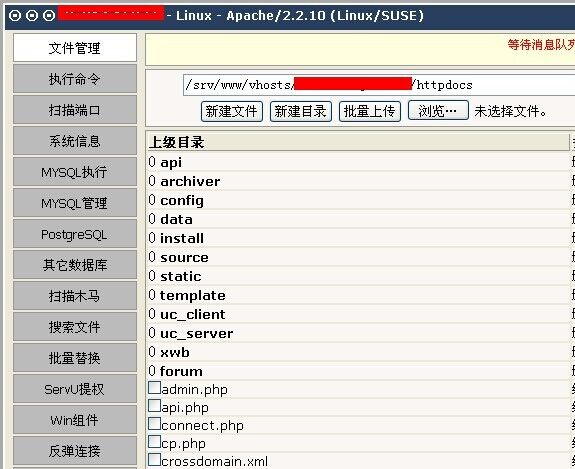
Task: Click the third circular icon in title bar
Action: tap(49, 15)
